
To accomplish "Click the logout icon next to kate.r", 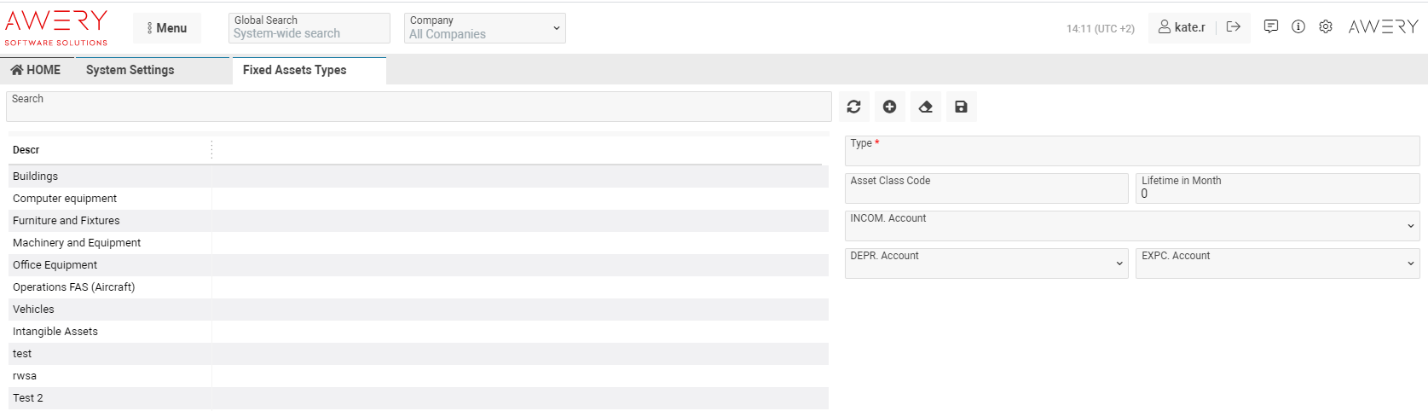I will click(1233, 27).
